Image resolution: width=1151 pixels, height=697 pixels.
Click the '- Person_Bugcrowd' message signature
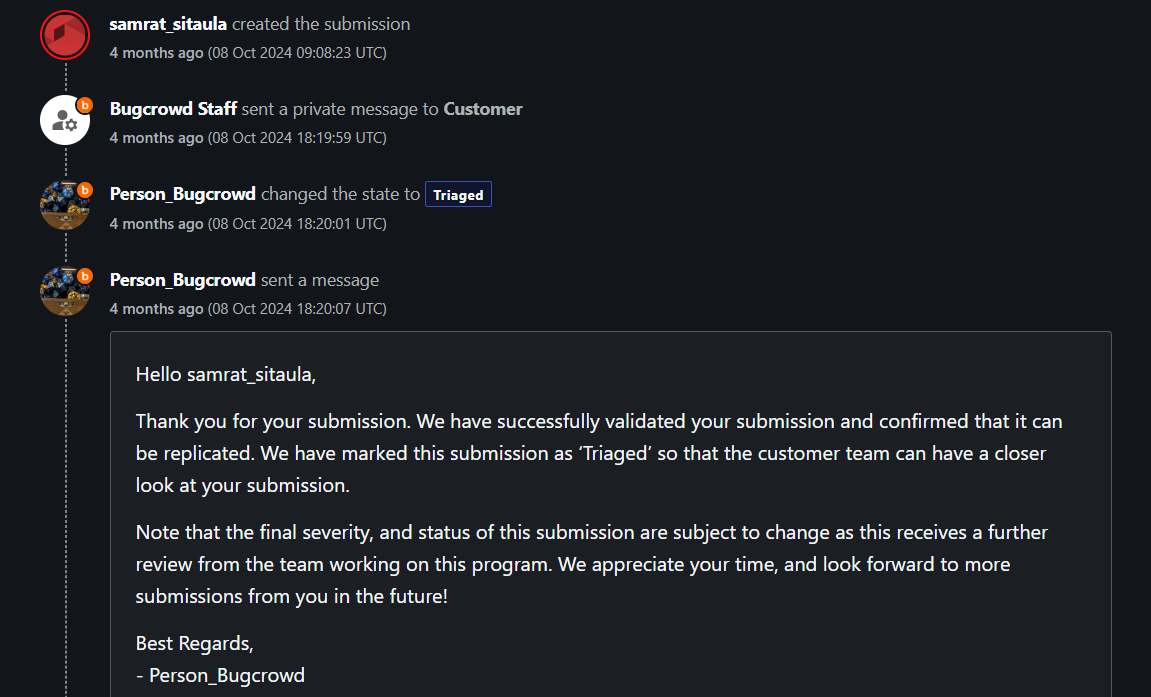(x=220, y=676)
